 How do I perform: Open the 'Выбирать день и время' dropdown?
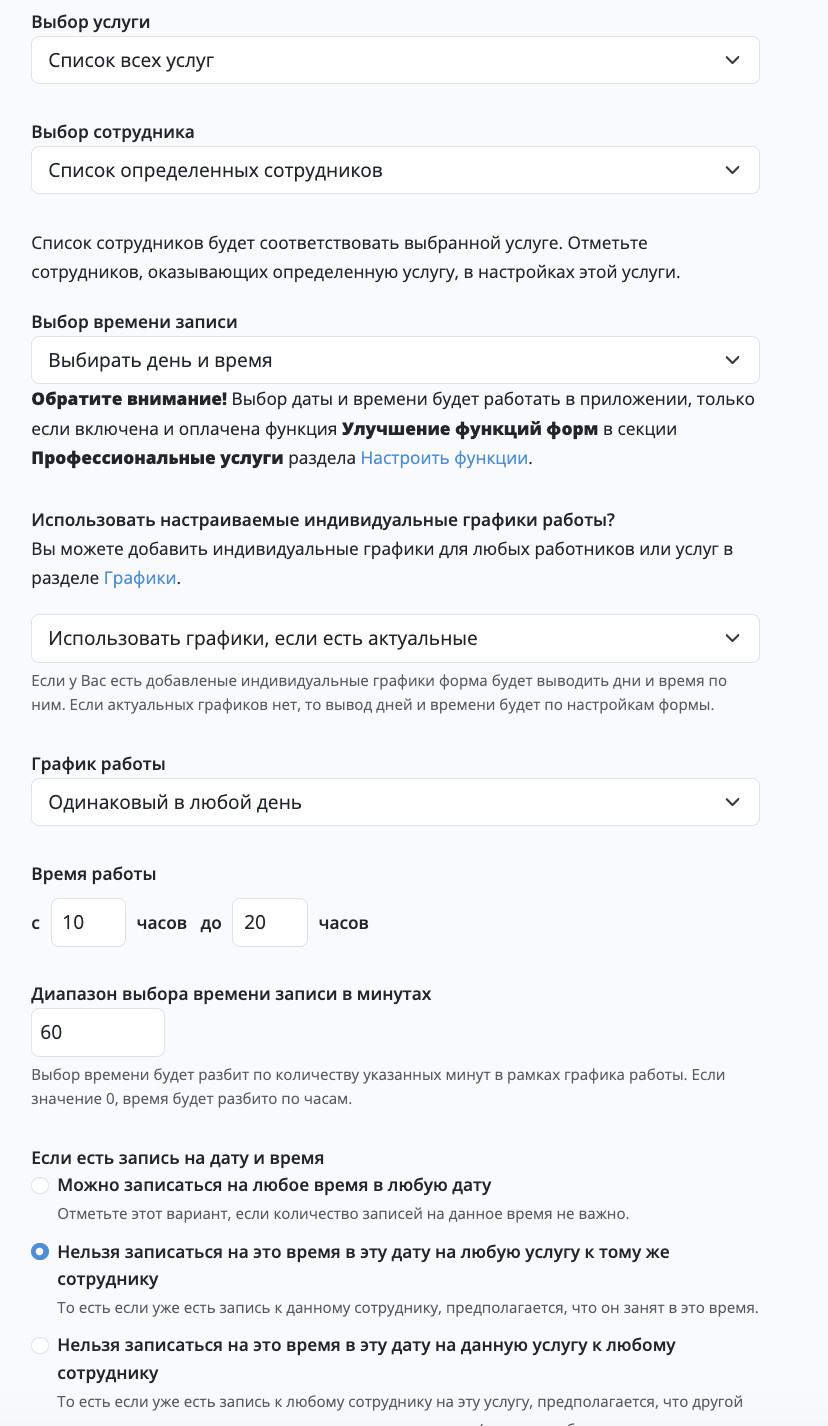click(x=395, y=360)
